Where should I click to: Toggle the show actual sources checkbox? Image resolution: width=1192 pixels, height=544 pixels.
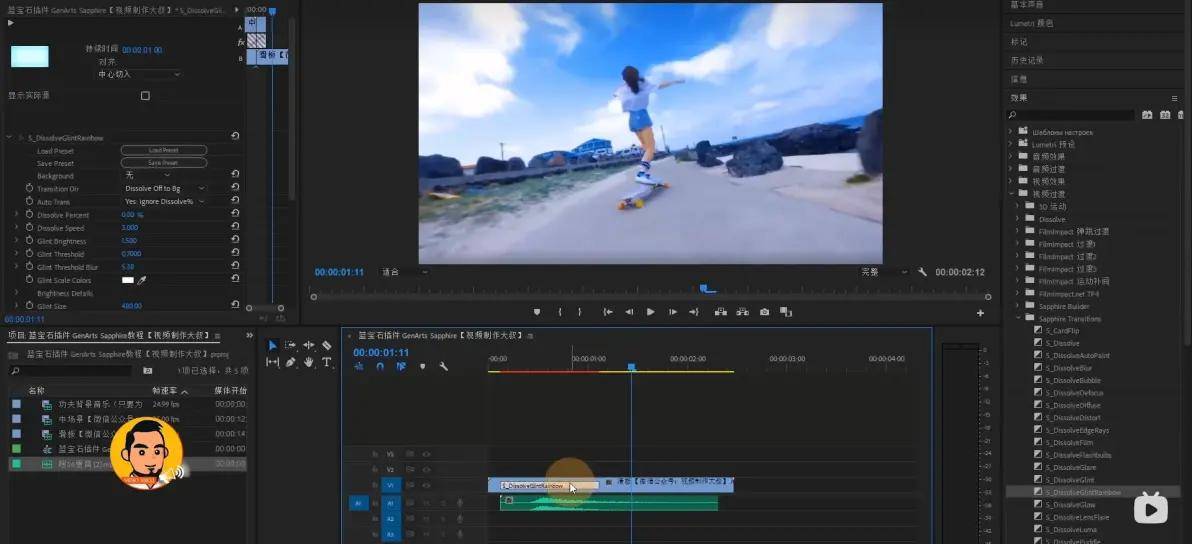tap(145, 96)
